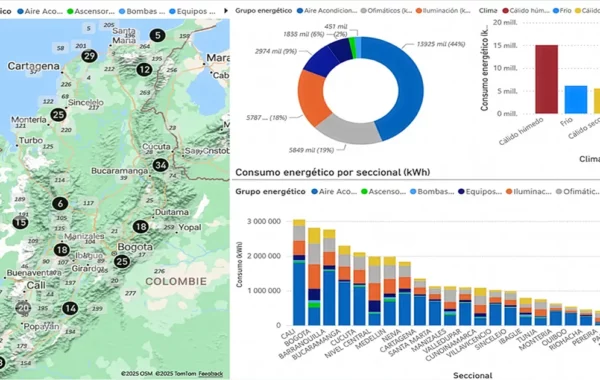The width and height of the screenshot is (600, 380).
Task: Click the Bucaramanga city label on map
Action: [x=119, y=171]
